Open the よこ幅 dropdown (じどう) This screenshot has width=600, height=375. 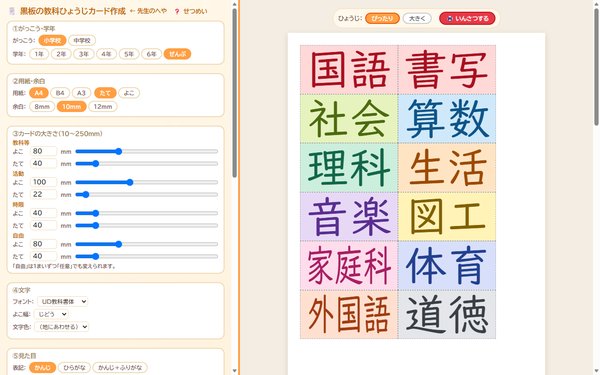(51, 314)
